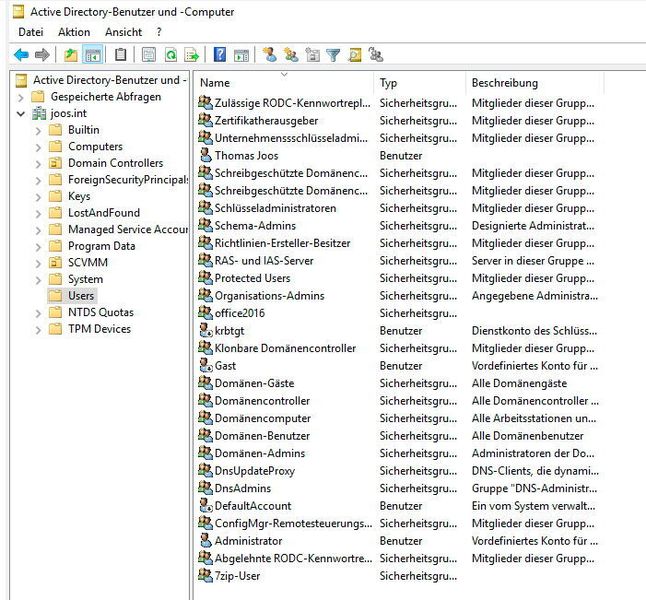This screenshot has width=646, height=600.
Task: Select ForeignSecurityPrincipals in the tree
Action: coord(128,180)
